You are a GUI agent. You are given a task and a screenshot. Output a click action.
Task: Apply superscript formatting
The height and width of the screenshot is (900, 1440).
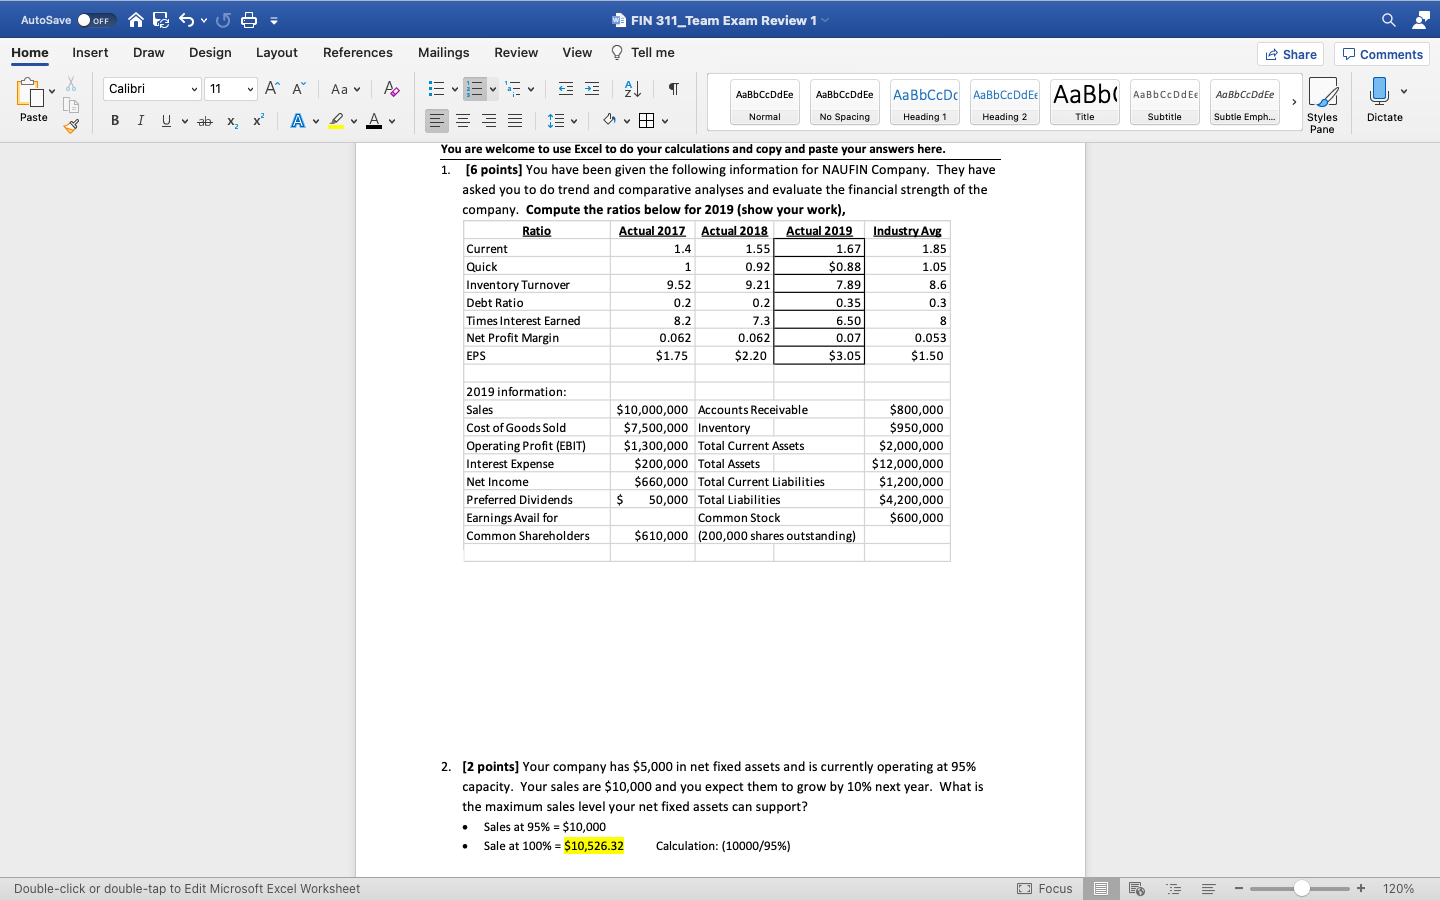click(257, 120)
